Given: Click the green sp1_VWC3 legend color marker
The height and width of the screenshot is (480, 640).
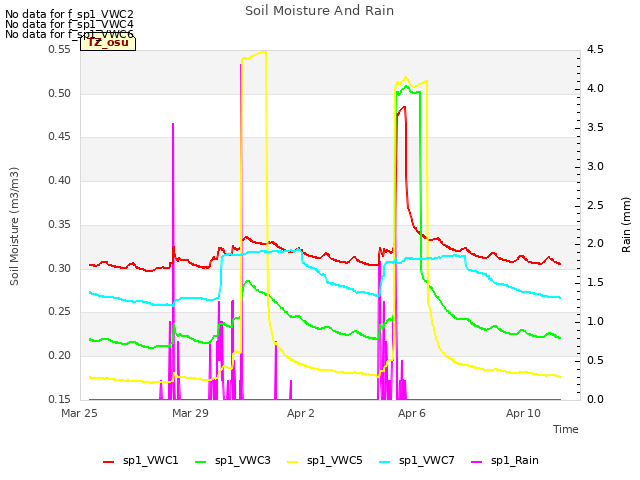Looking at the screenshot, I should pos(200,462).
